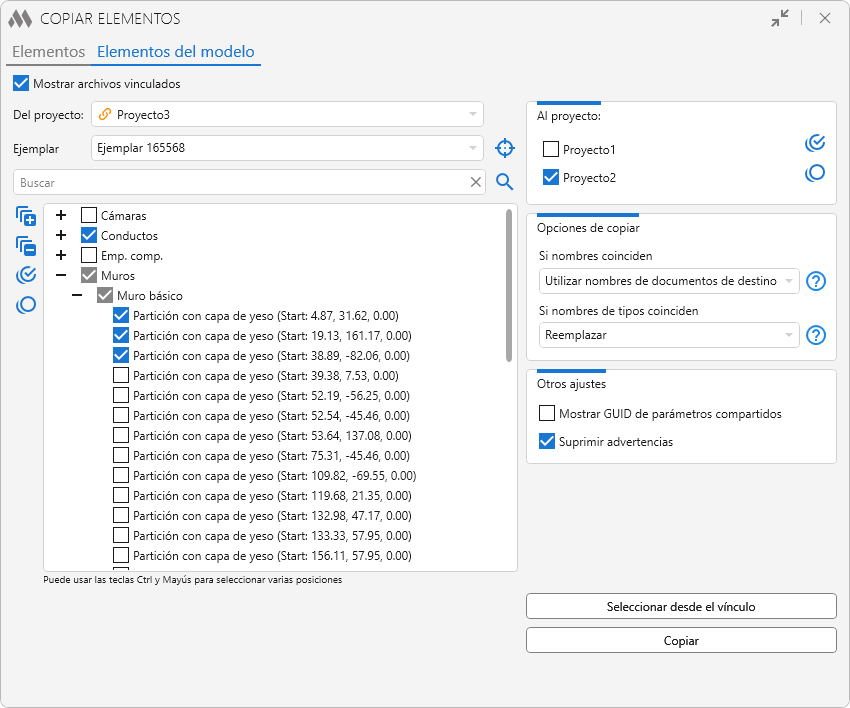850x708 pixels.
Task: Collapse the Muros tree node
Action: pos(61,275)
